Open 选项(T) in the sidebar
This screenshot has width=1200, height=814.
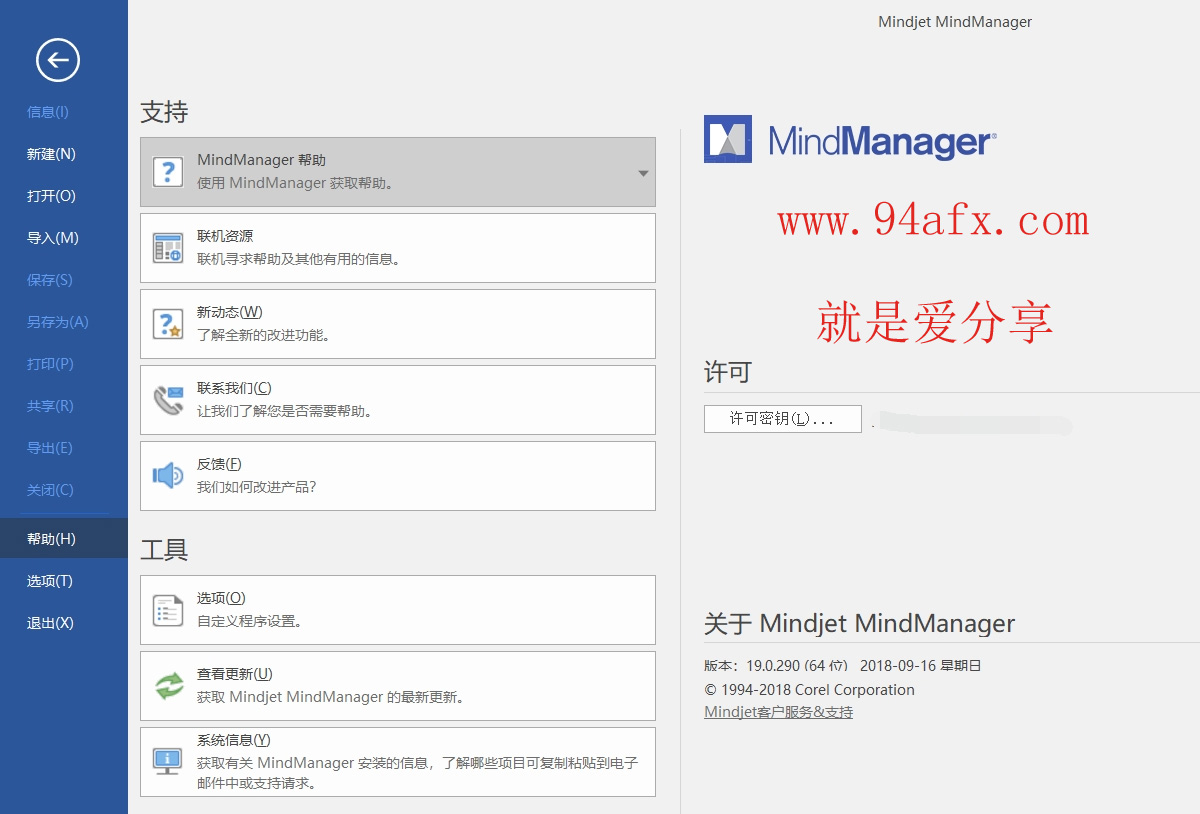tap(50, 581)
